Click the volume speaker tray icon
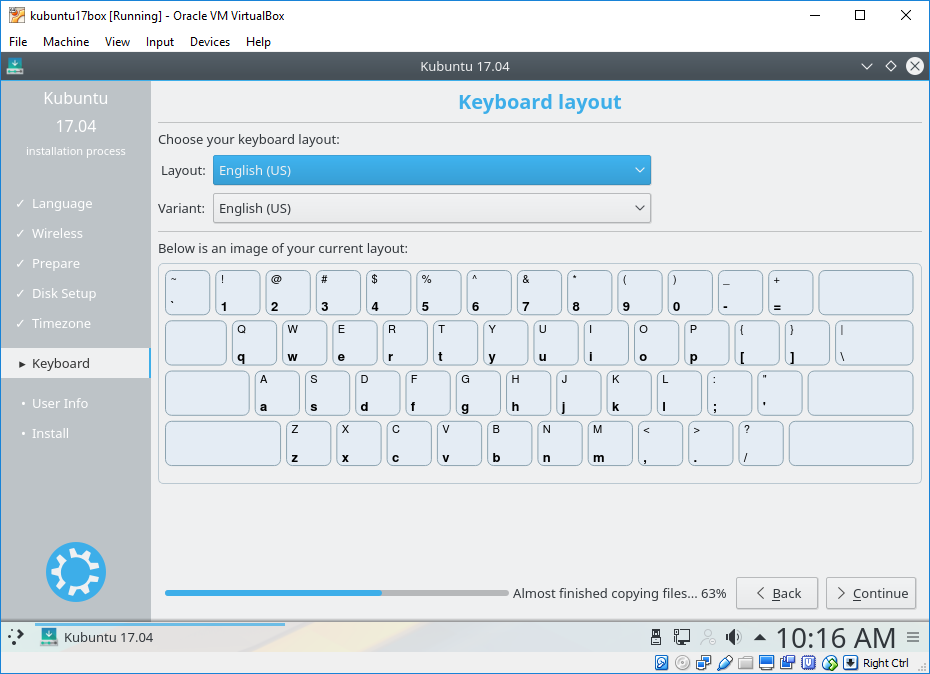Screen dimensions: 930x674 pos(733,637)
